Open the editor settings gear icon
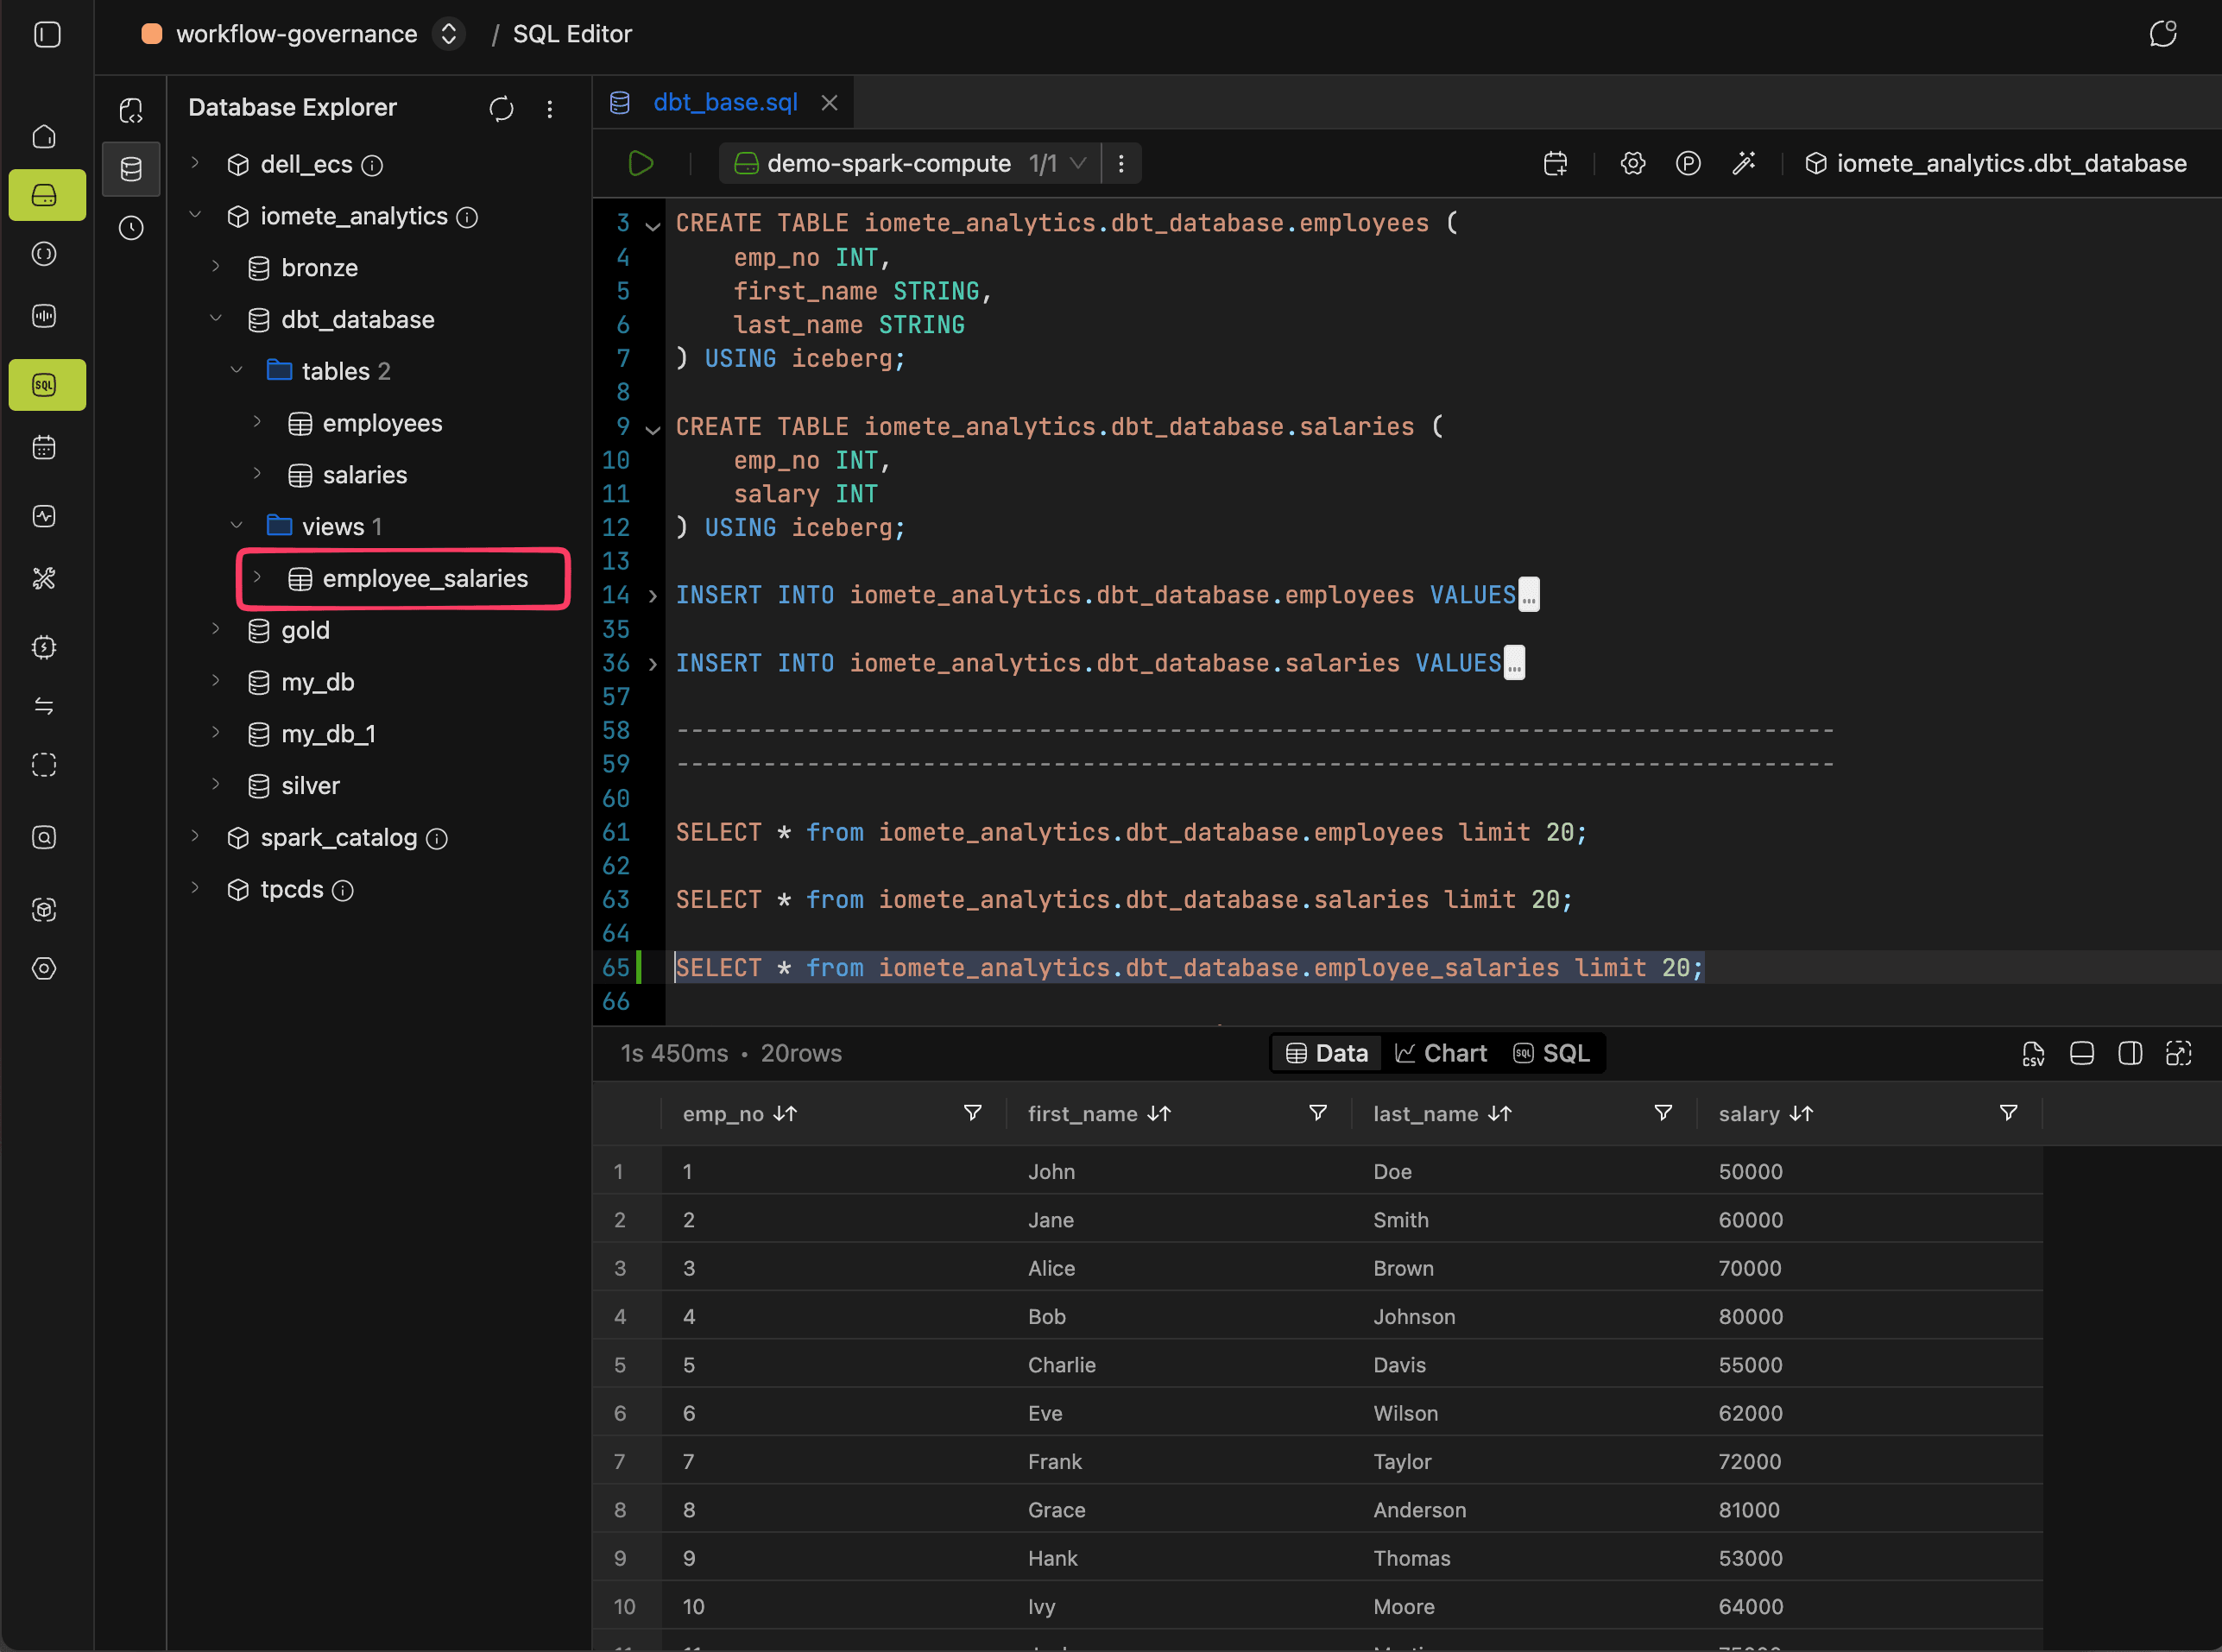Screen dimensions: 2222x1652 tap(1632, 163)
